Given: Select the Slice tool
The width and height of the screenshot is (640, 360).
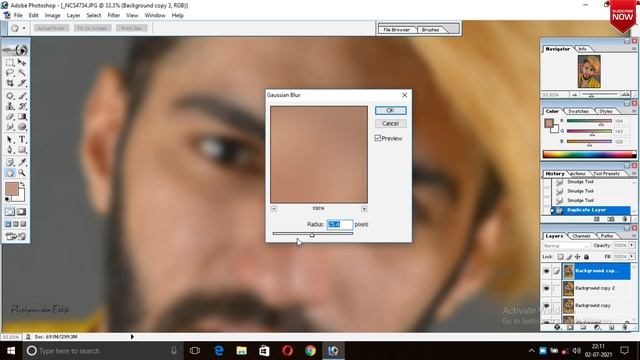Looking at the screenshot, I should [x=22, y=83].
